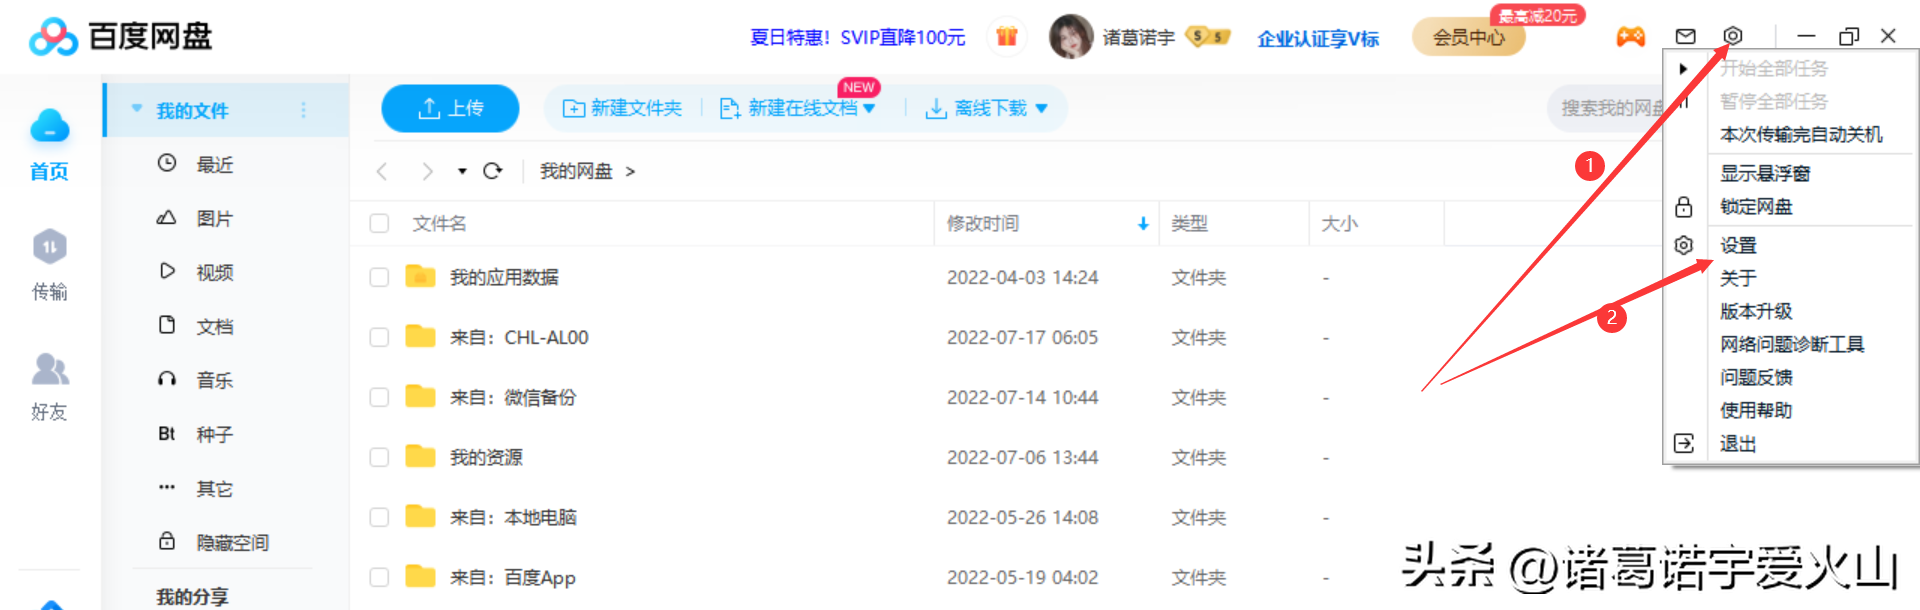Click the username 诸葛诺宇
The width and height of the screenshot is (1920, 610).
(x=1138, y=38)
